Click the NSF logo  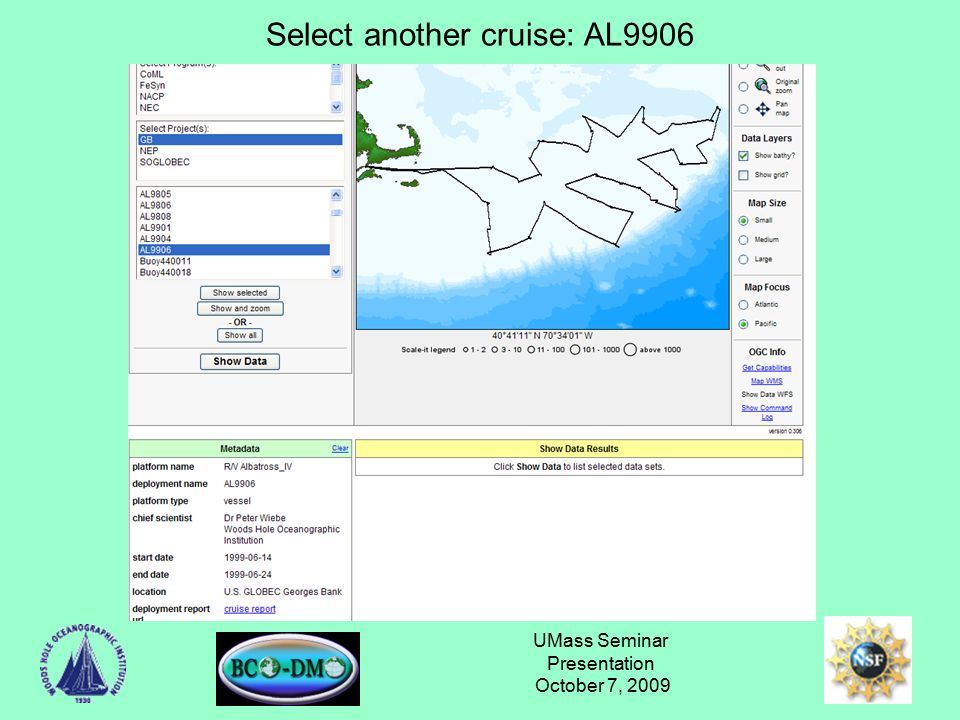868,659
